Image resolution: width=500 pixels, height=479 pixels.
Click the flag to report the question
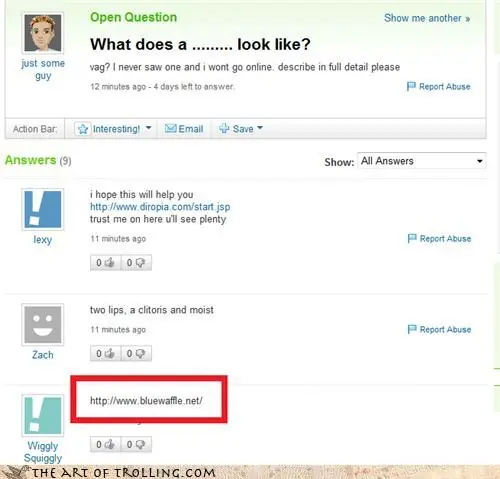coord(411,86)
